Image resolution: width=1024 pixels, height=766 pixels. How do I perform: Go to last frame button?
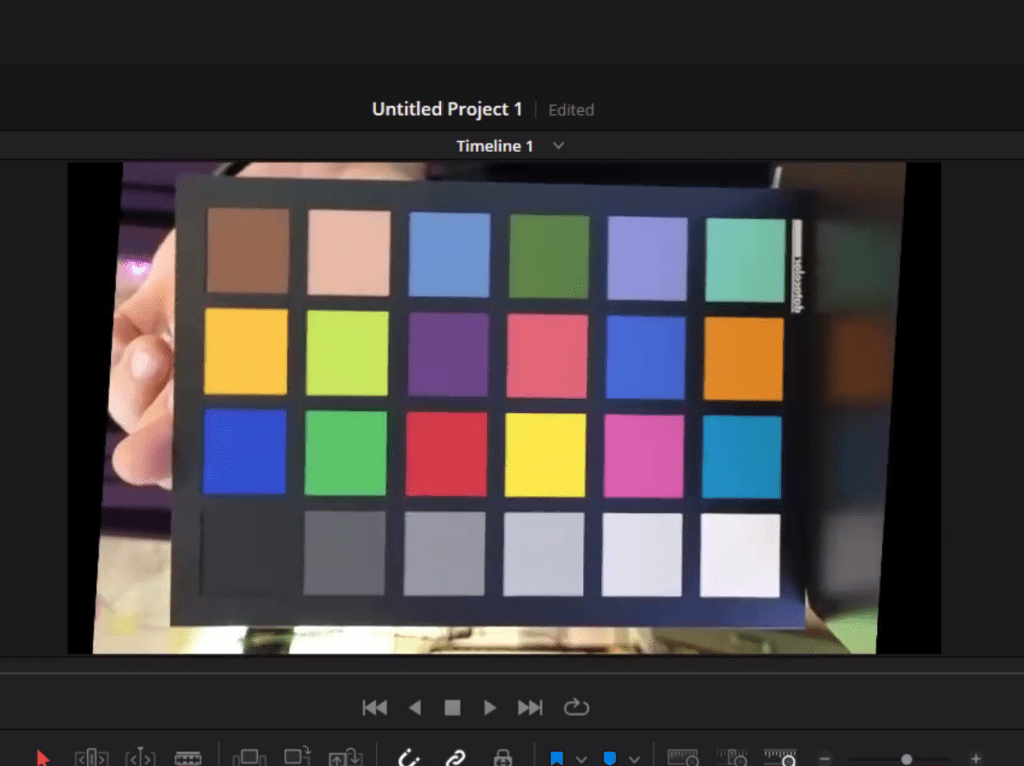(530, 708)
